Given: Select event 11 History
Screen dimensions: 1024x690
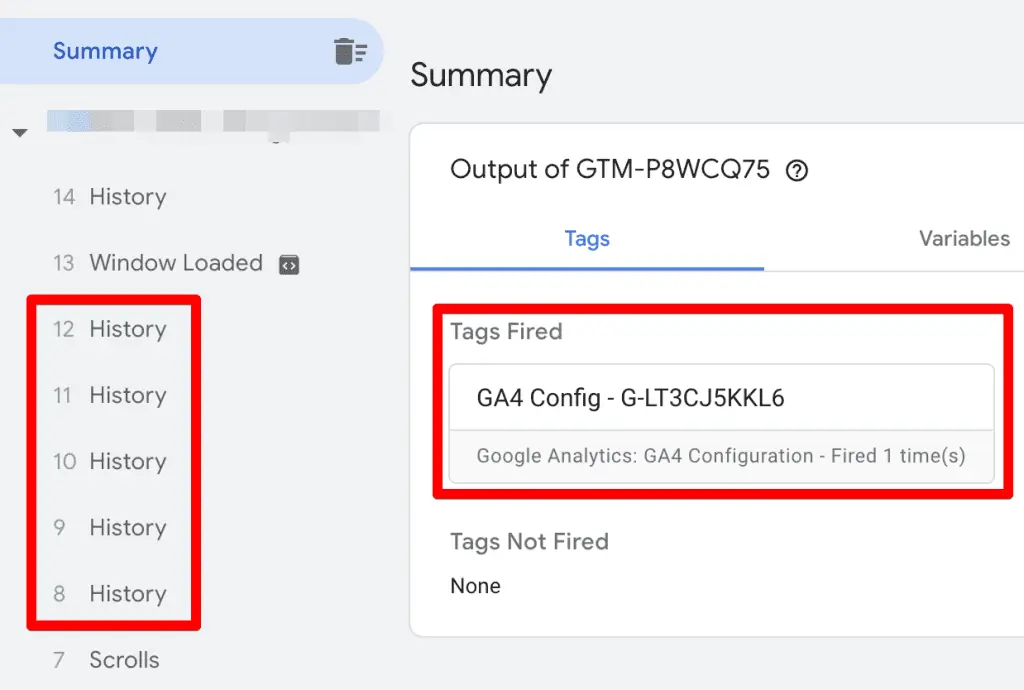Looking at the screenshot, I should [127, 395].
